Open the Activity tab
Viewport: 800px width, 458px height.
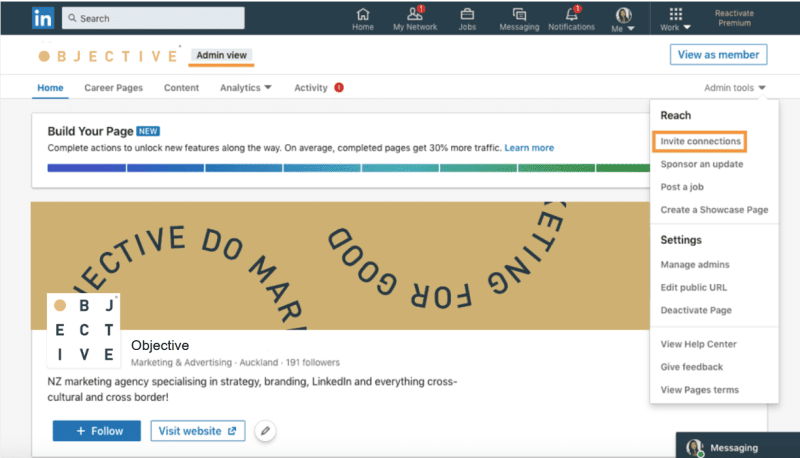(311, 88)
